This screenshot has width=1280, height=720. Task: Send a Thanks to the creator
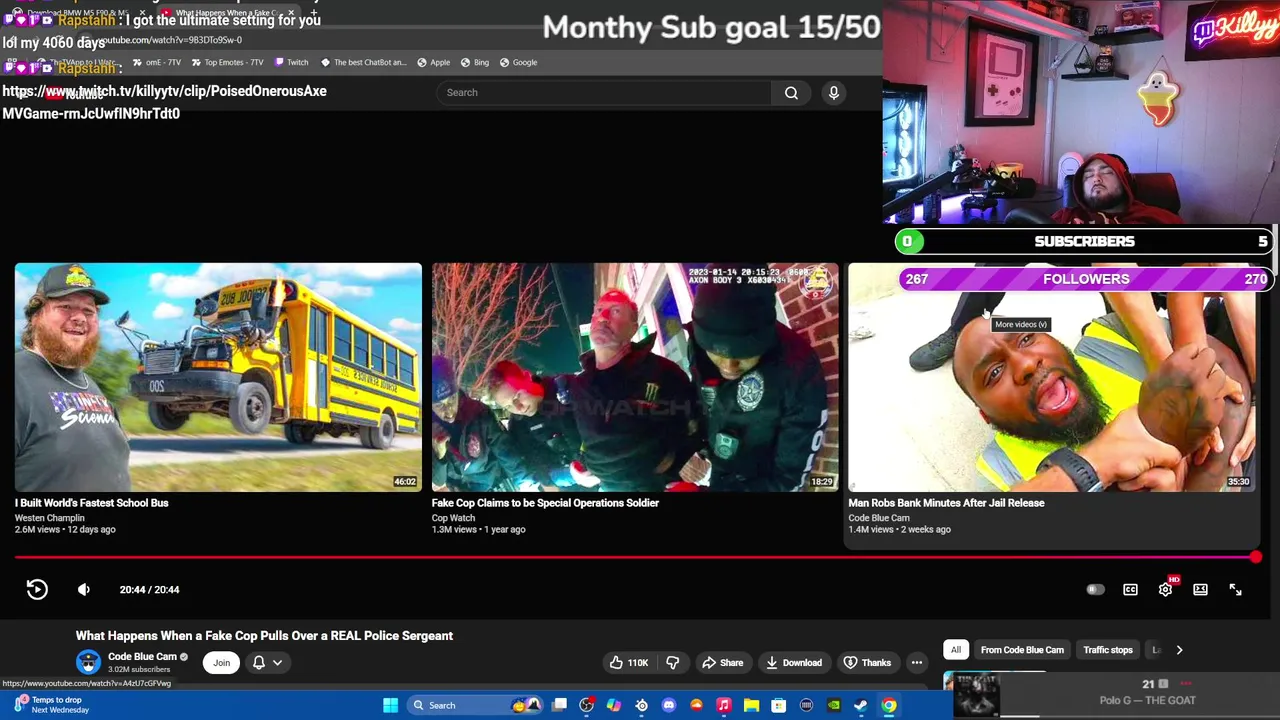[867, 662]
